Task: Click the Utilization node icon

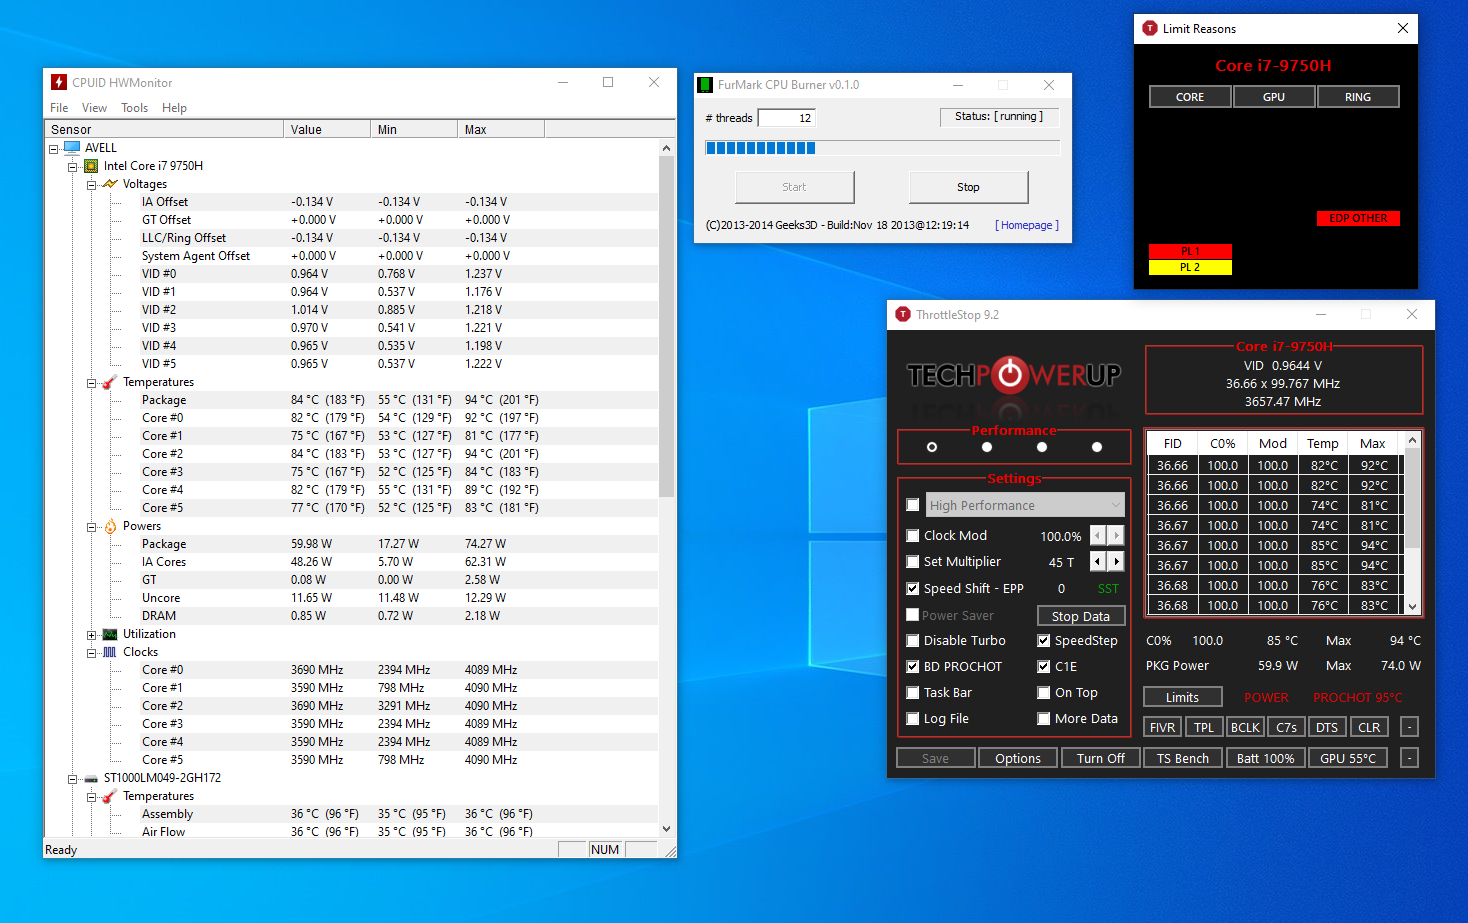Action: (x=110, y=634)
